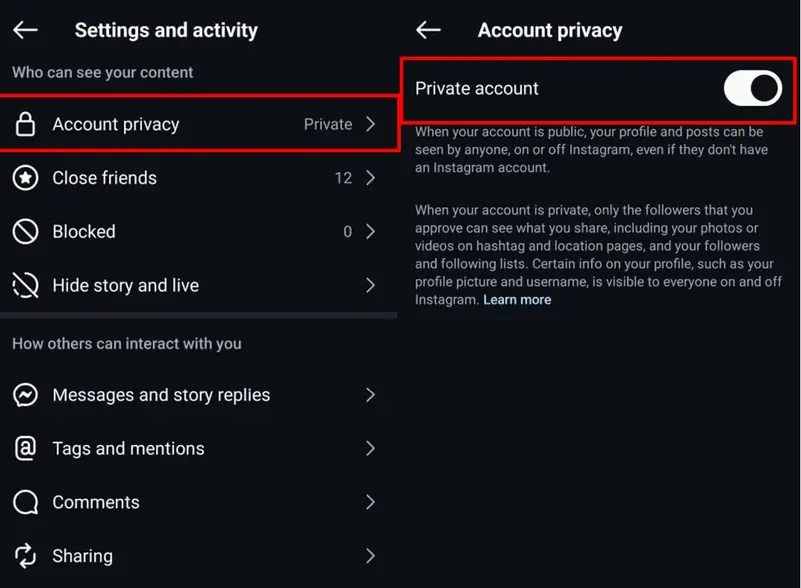
Task: Open Tags and mentions settings
Action: click(199, 449)
